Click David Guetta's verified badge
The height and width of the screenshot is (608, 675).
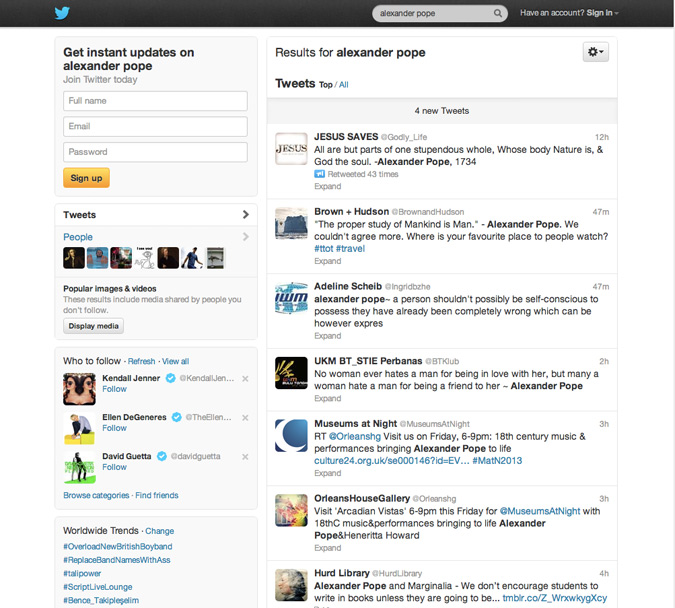tap(161, 456)
